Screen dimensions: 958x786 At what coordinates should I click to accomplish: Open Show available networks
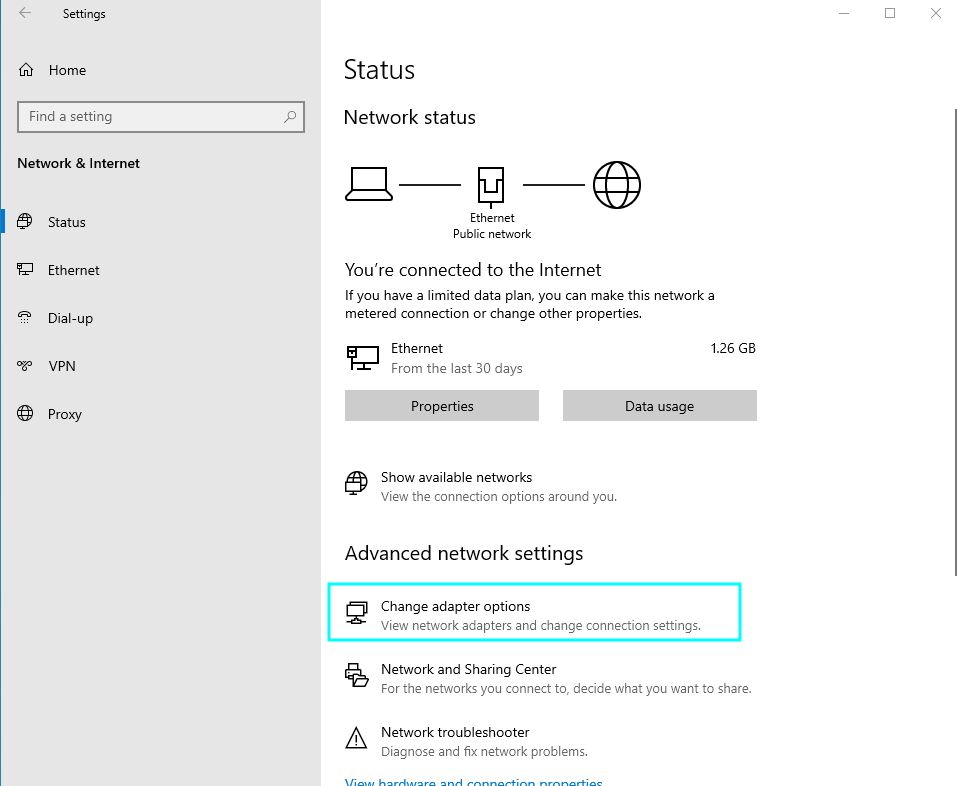(x=481, y=487)
